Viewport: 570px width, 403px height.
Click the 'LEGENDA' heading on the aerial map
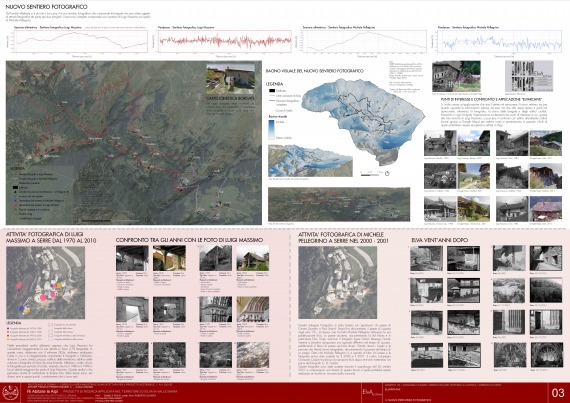[x=17, y=169]
